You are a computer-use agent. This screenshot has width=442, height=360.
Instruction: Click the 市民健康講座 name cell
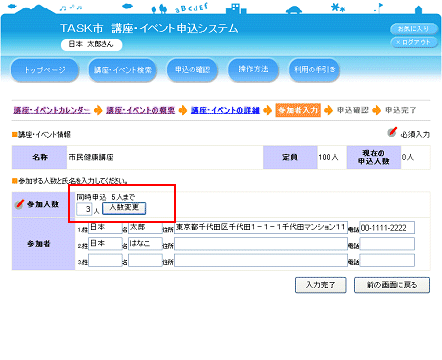pos(165,157)
